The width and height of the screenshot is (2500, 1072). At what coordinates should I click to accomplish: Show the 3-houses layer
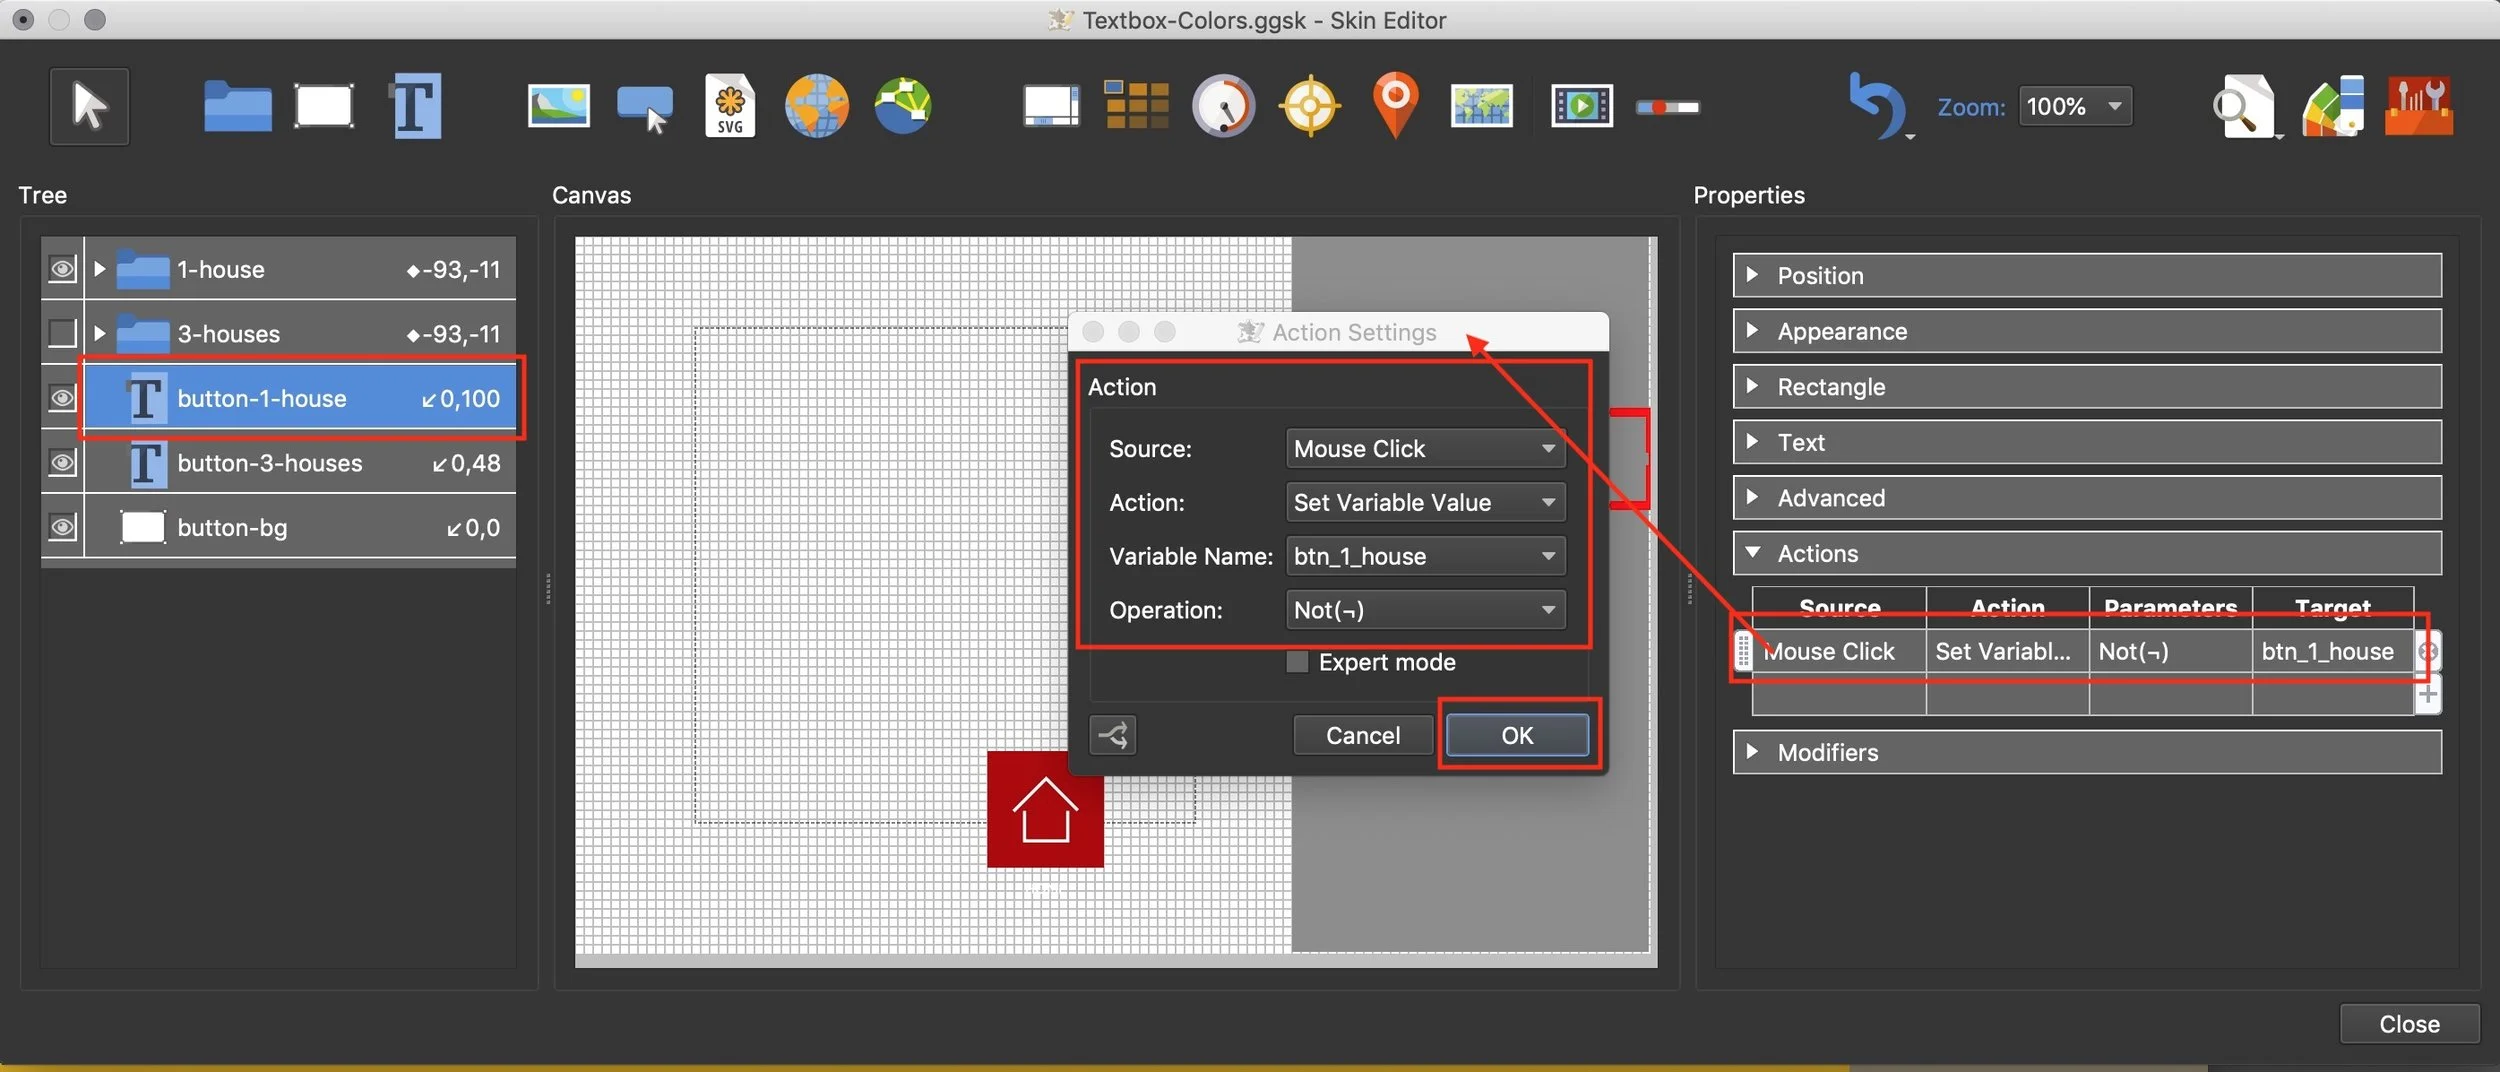tap(62, 332)
